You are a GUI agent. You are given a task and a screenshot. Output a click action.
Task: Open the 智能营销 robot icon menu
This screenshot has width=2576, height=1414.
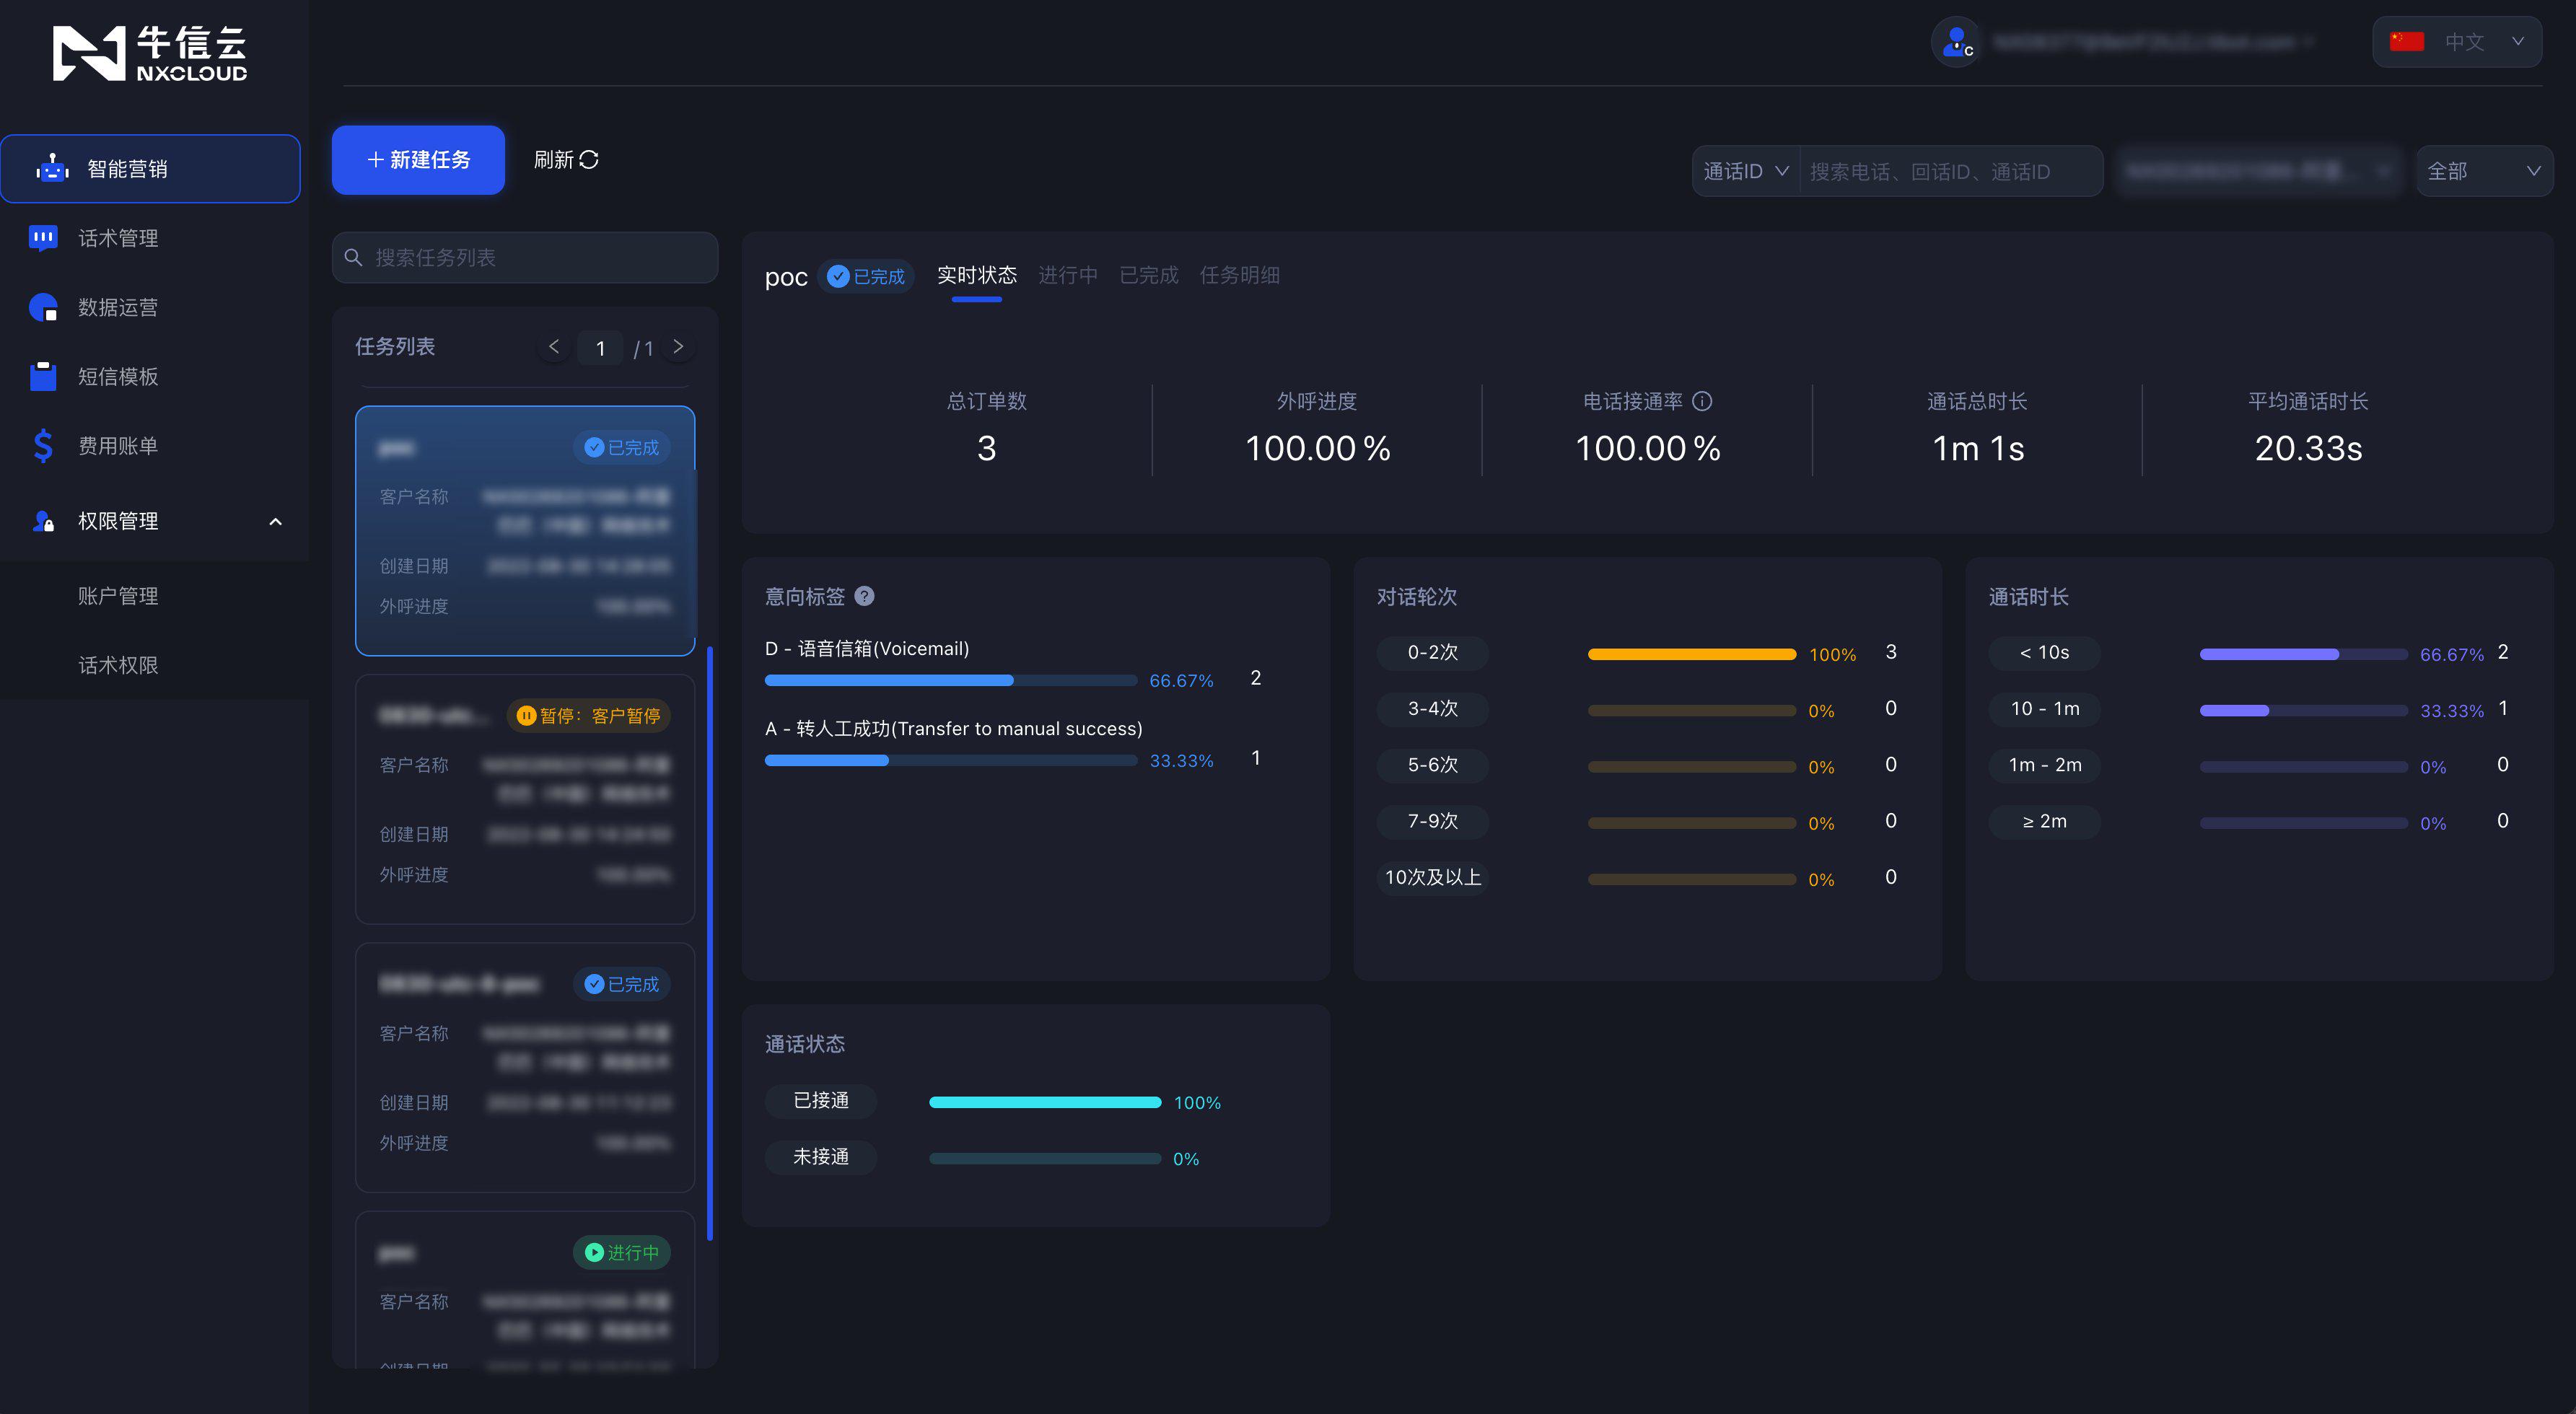tap(52, 169)
